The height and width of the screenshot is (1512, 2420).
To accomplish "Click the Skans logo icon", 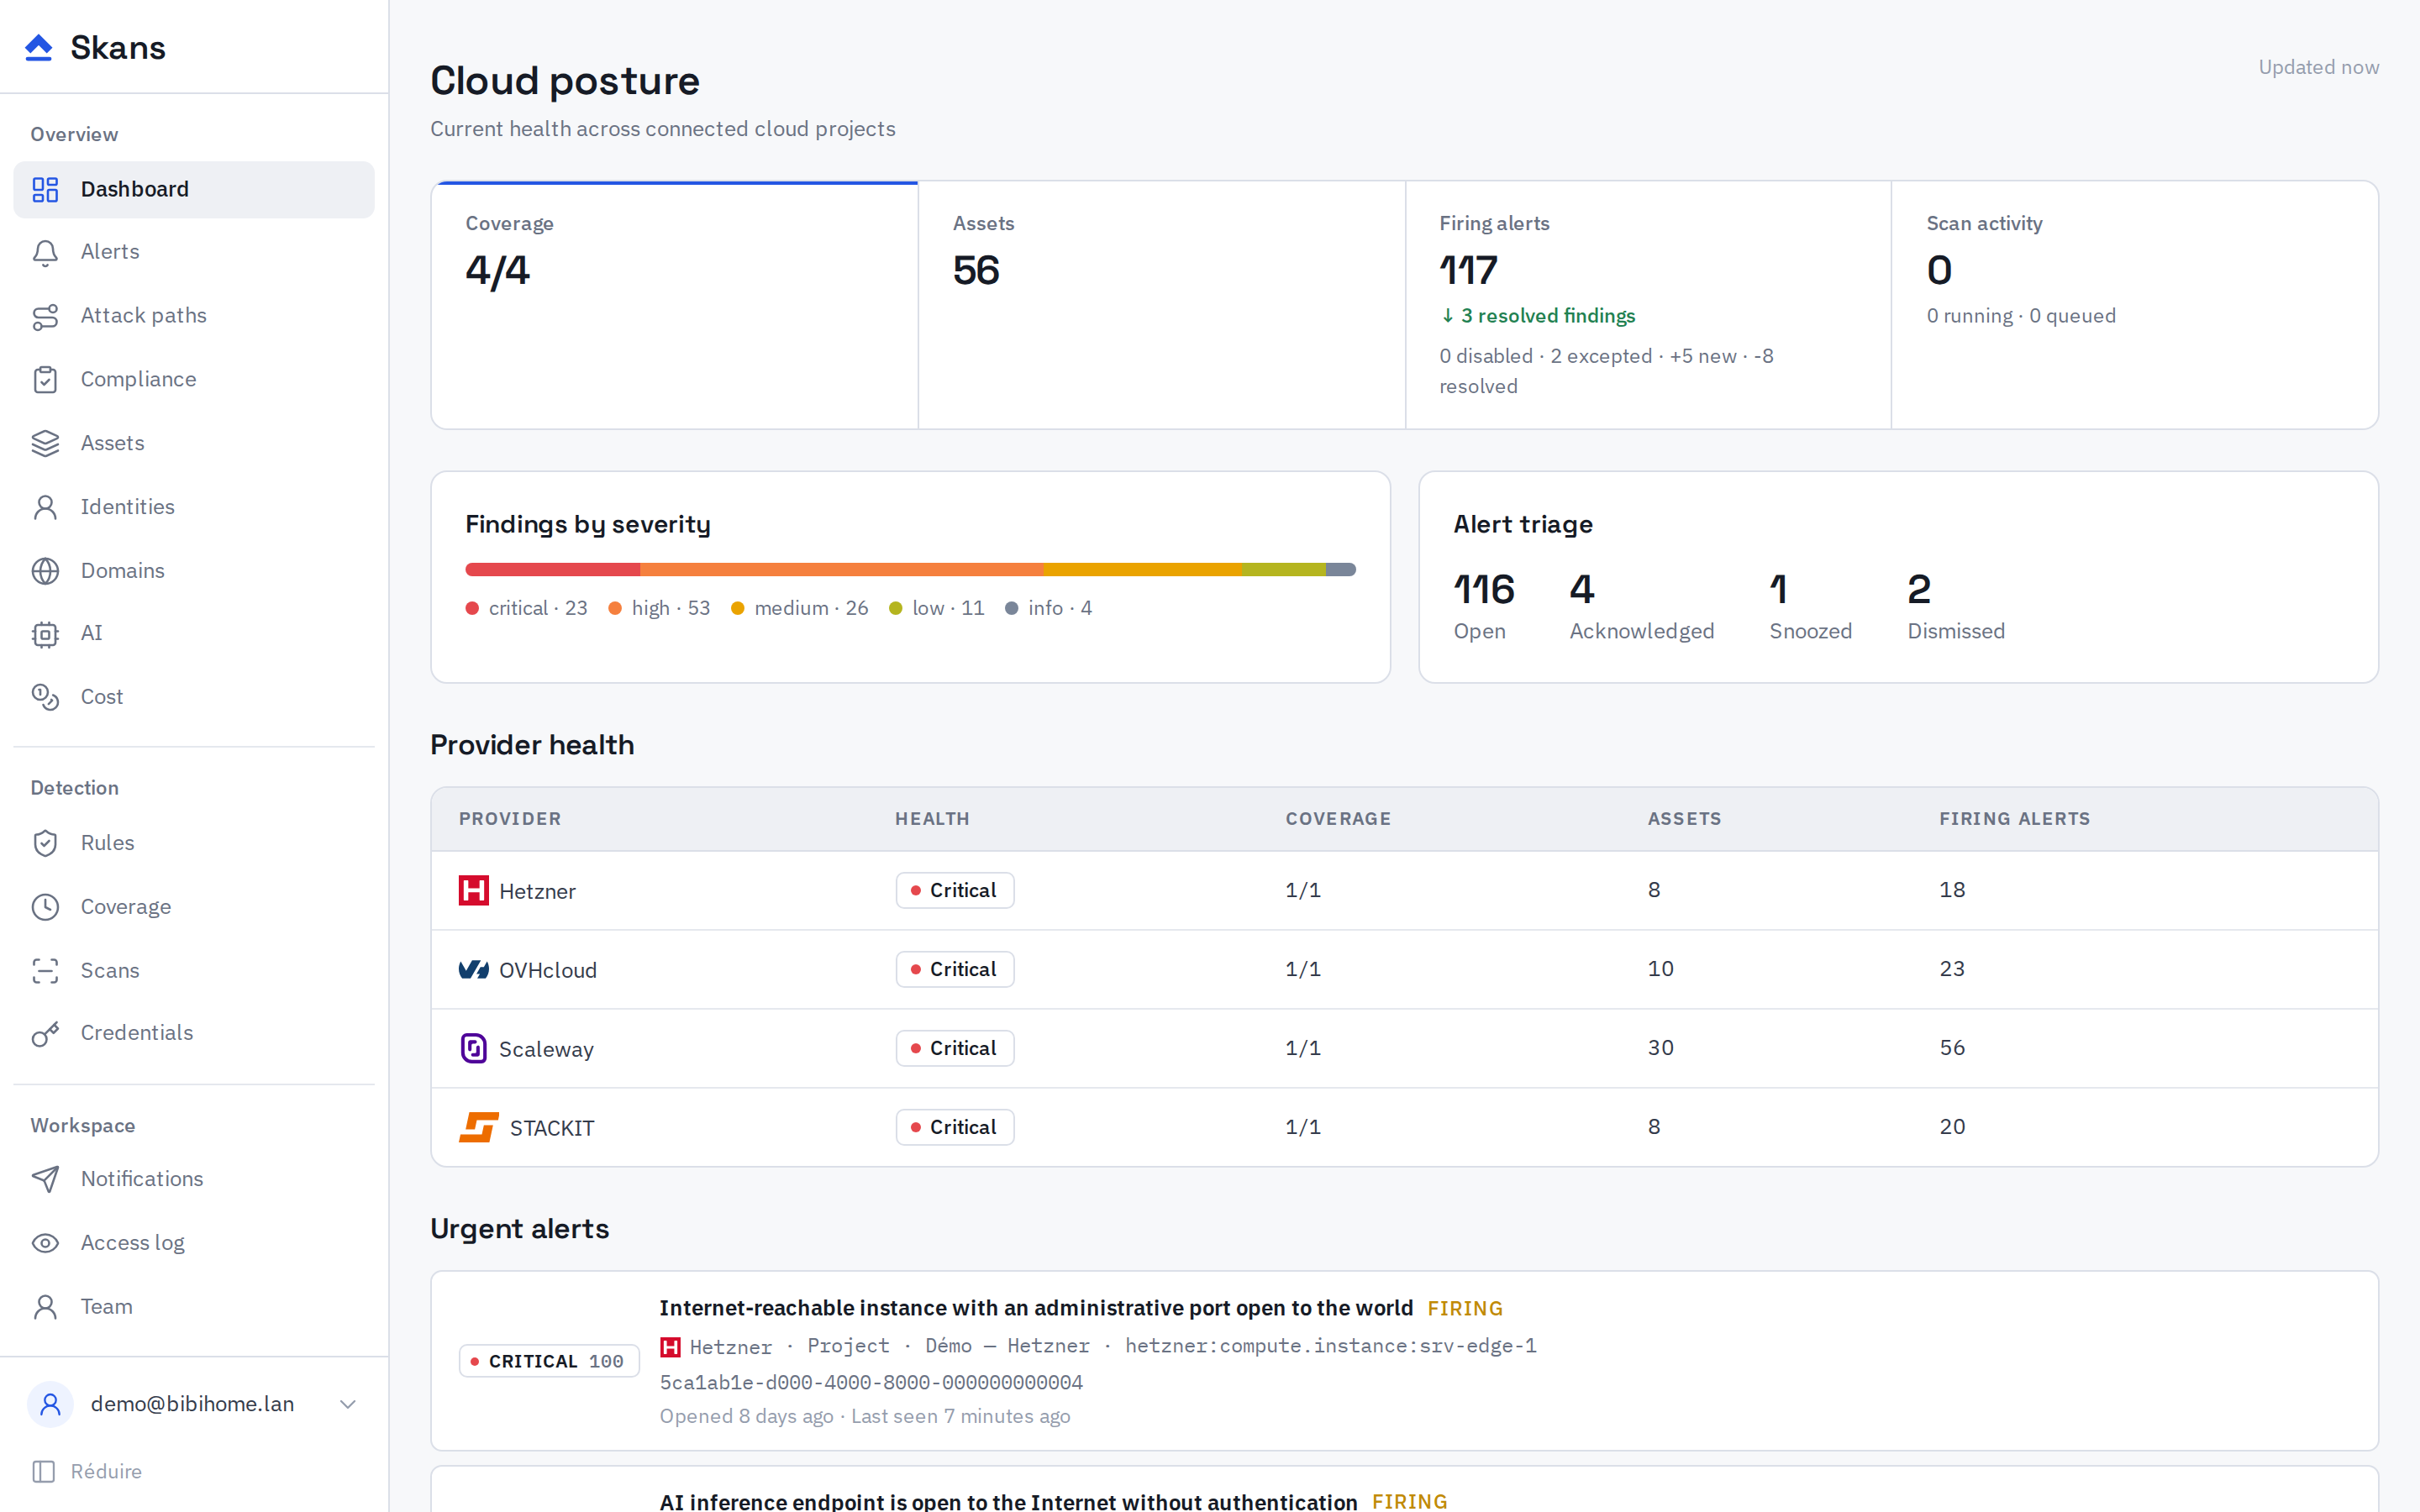I will click(x=38, y=47).
